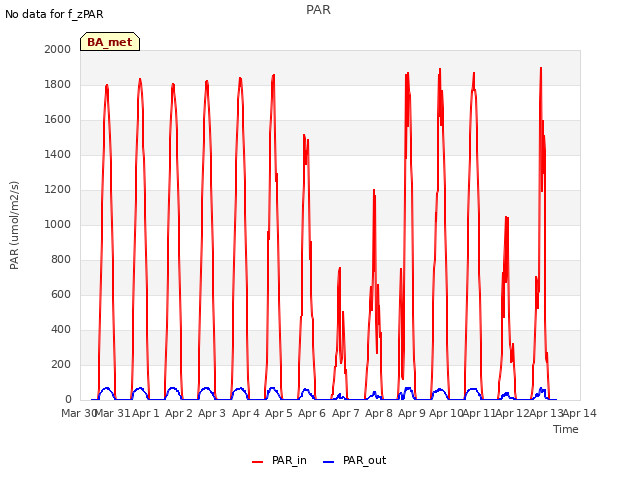Click the 'Apr 10' x-axis date label
Screen dimensions: 640x480
click(x=446, y=413)
